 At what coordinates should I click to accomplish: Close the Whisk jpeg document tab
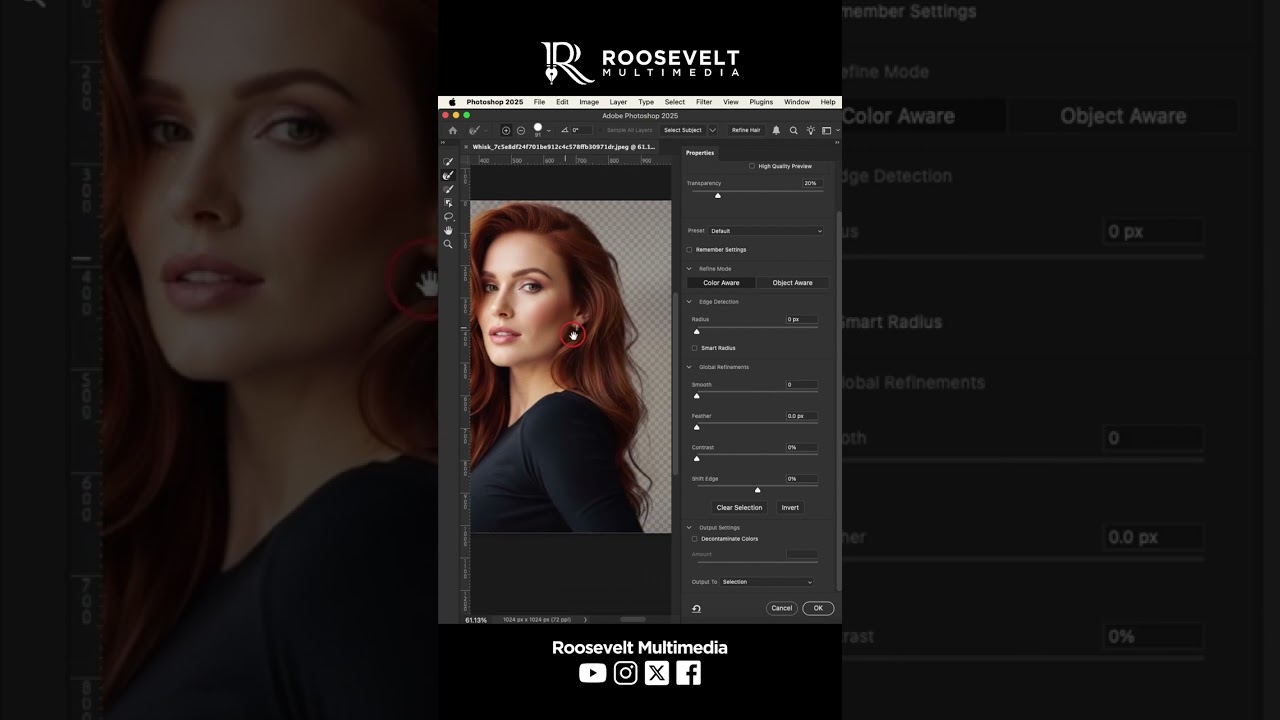pos(466,147)
